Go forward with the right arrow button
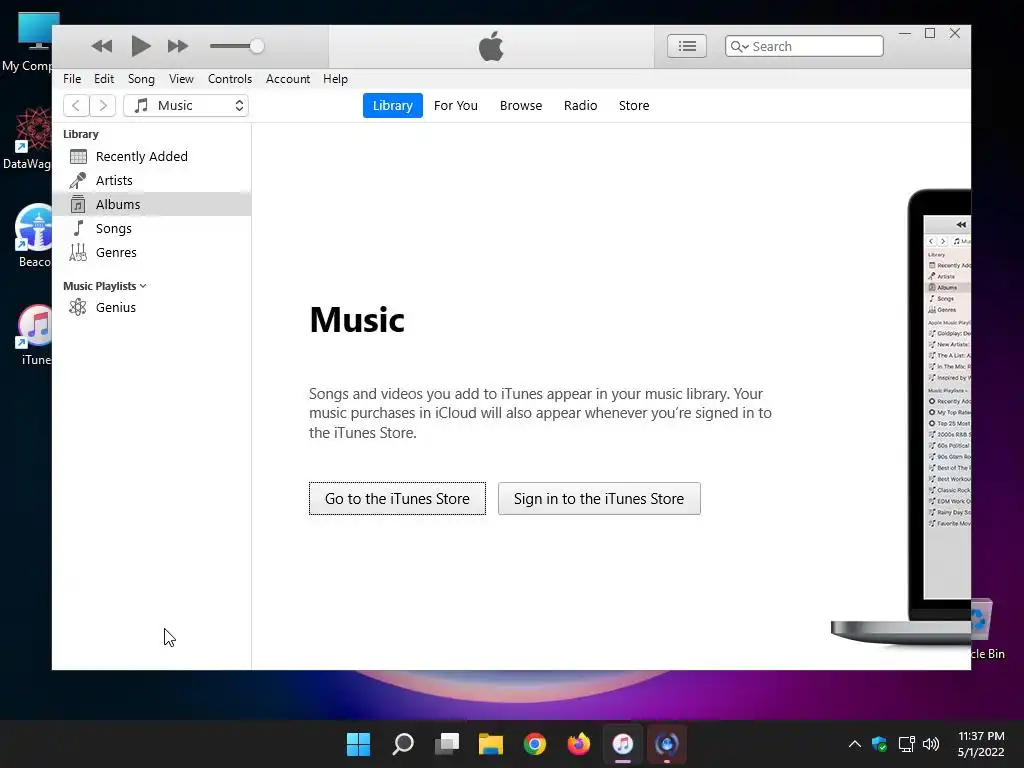 click(x=103, y=105)
